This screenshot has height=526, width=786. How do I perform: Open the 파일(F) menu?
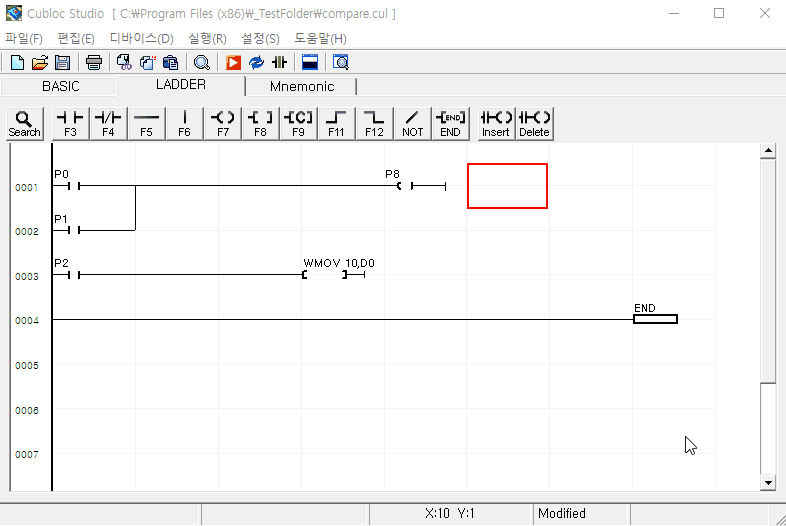pos(24,38)
